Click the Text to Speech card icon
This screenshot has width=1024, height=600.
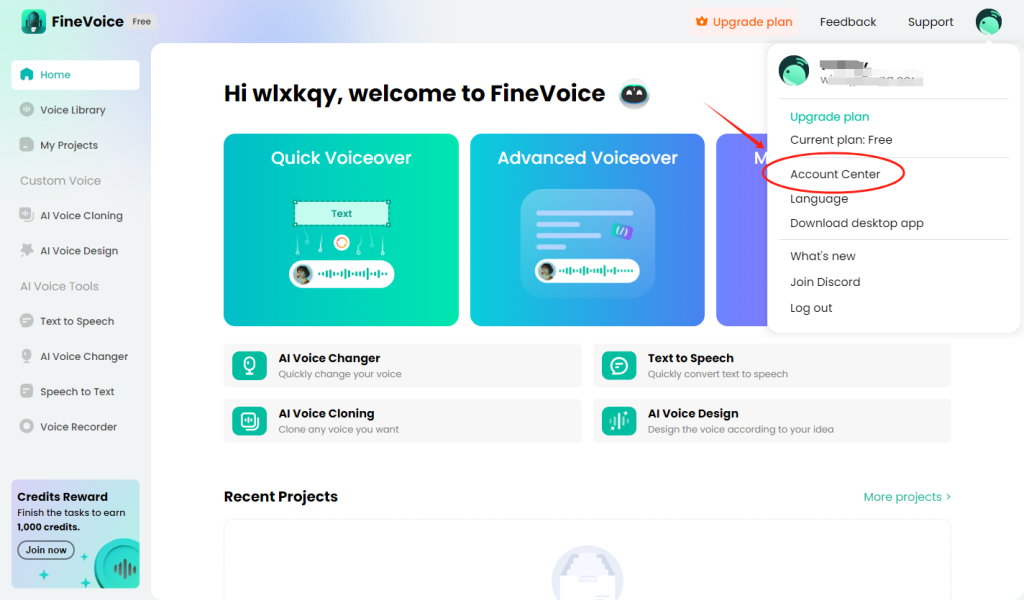(618, 366)
